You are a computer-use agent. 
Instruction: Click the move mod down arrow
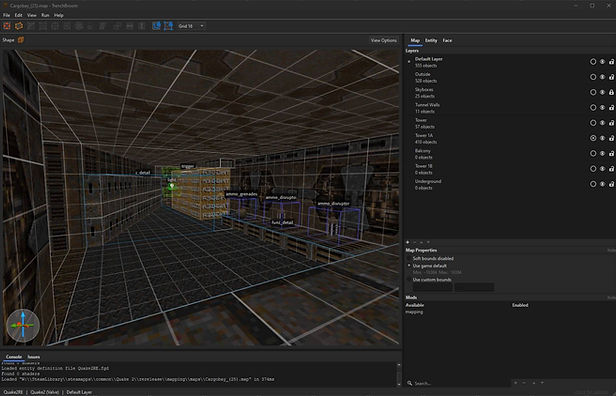[x=543, y=383]
